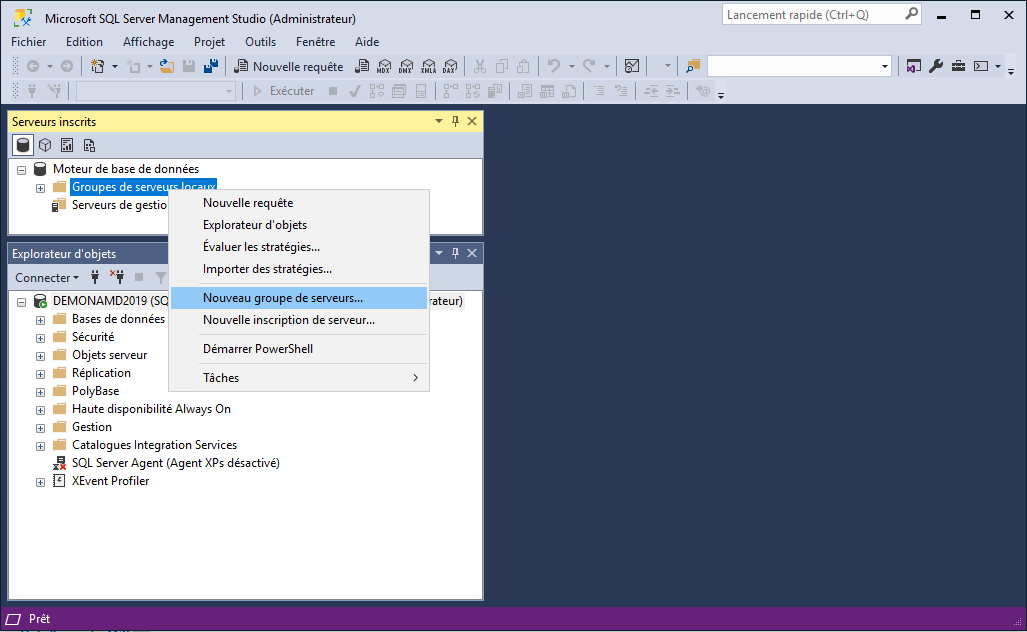Open the Edition menu

point(84,42)
